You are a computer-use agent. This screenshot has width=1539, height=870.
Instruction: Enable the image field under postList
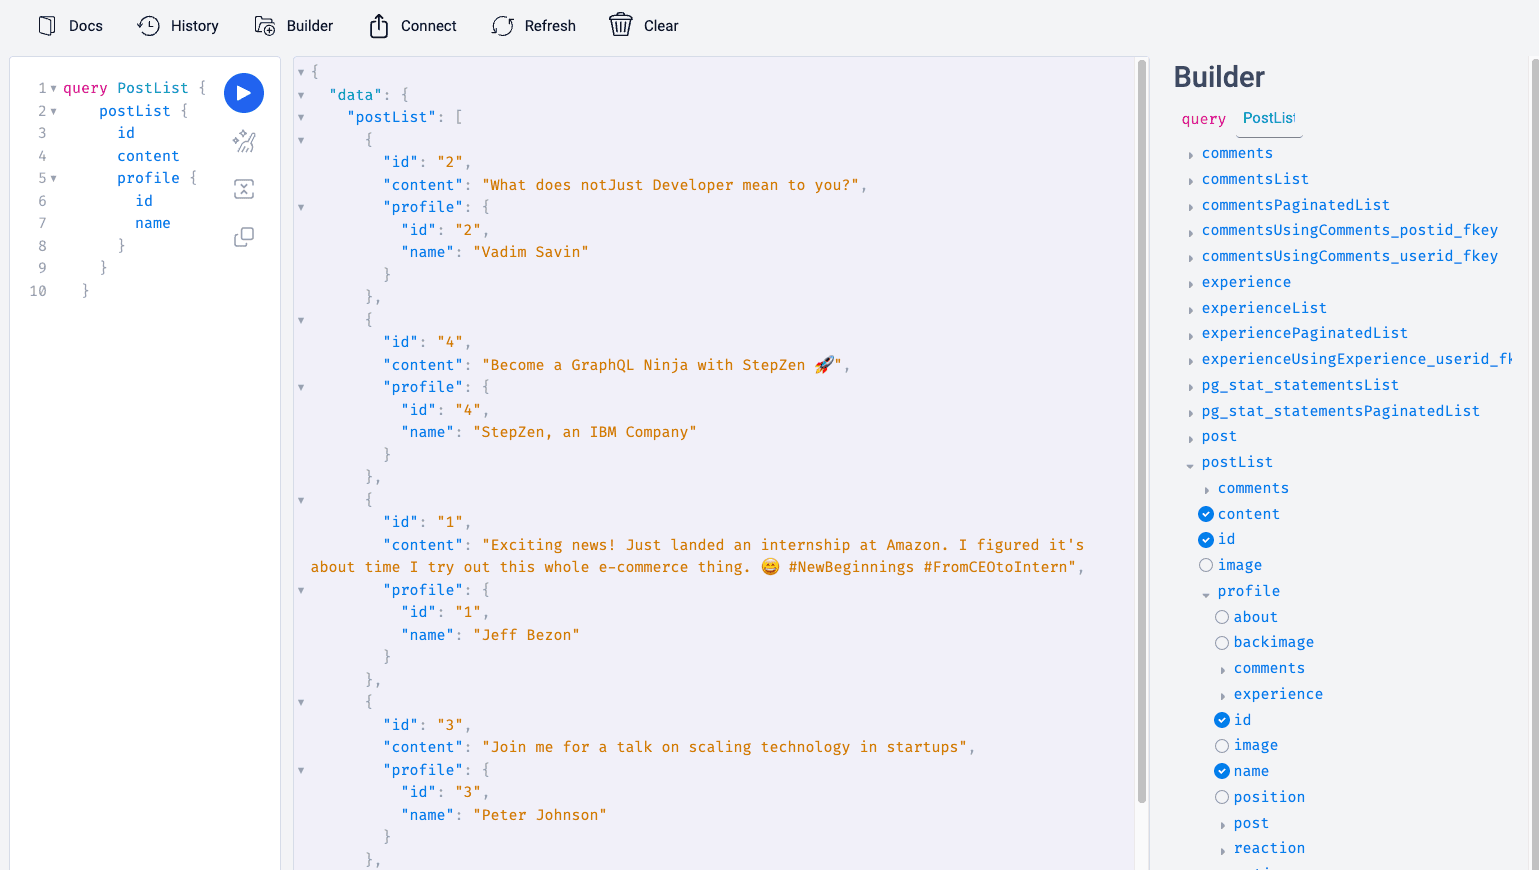click(x=1206, y=565)
